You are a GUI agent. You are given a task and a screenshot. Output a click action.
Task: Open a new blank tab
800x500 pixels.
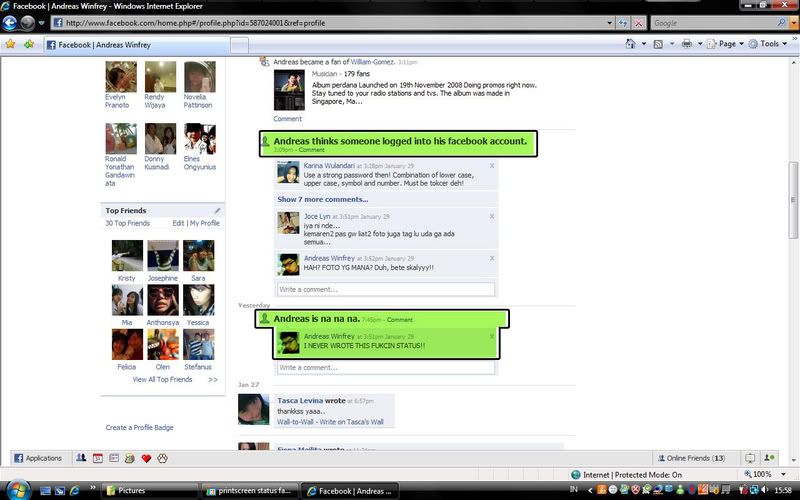click(239, 45)
